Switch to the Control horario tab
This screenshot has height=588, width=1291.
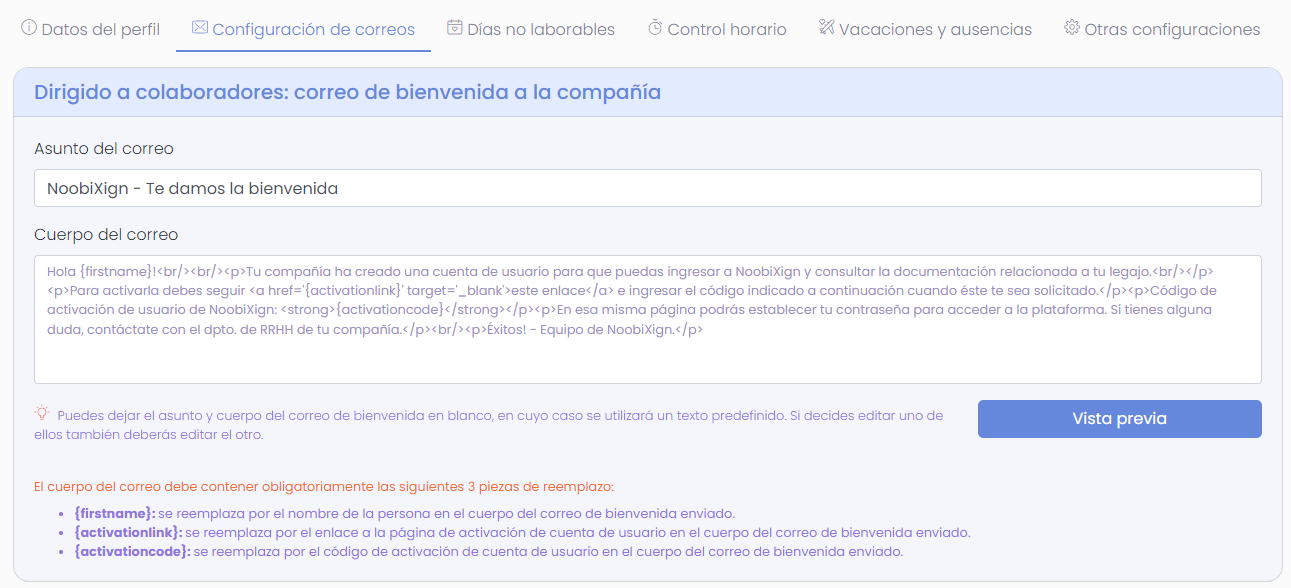(x=728, y=29)
